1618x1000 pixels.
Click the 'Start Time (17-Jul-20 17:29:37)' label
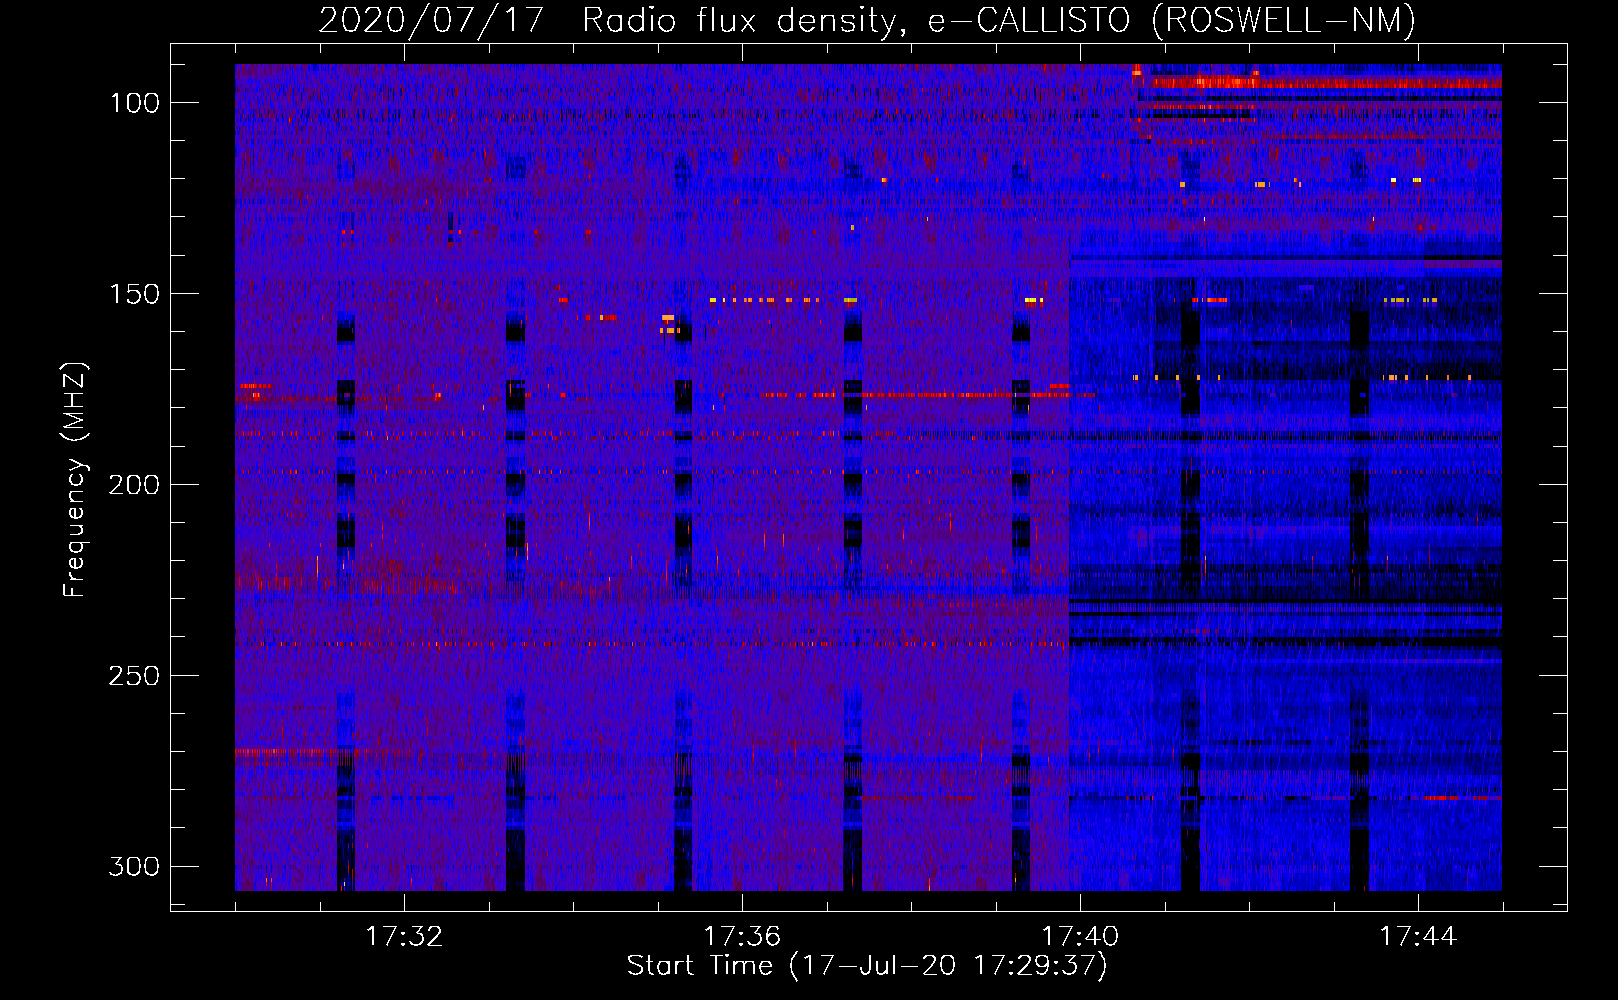867,966
